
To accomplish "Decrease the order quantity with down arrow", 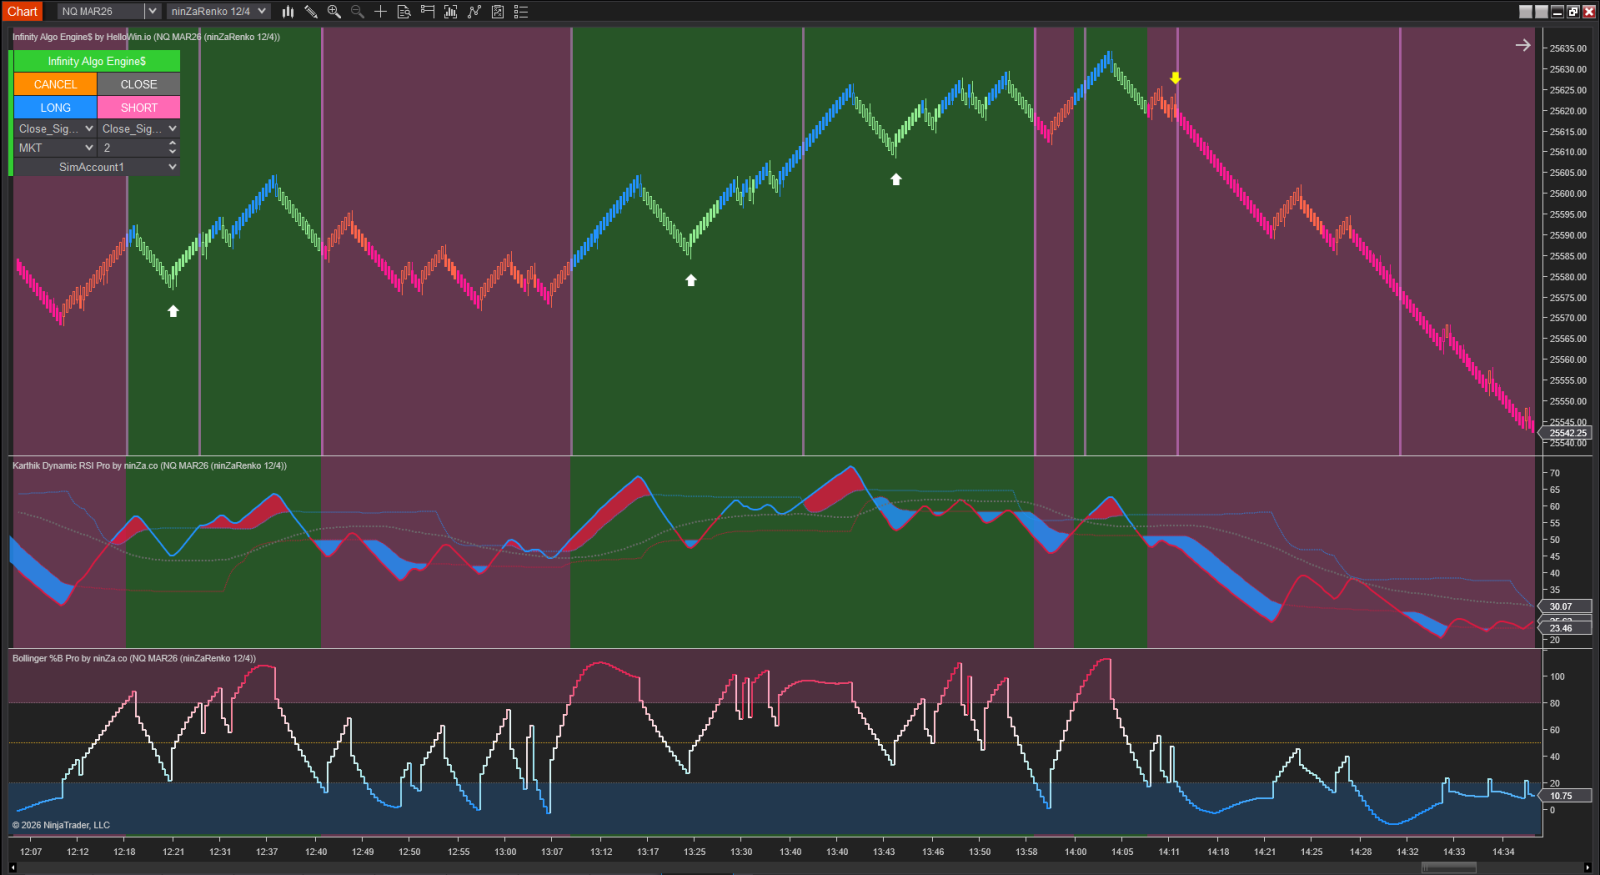I will (172, 152).
